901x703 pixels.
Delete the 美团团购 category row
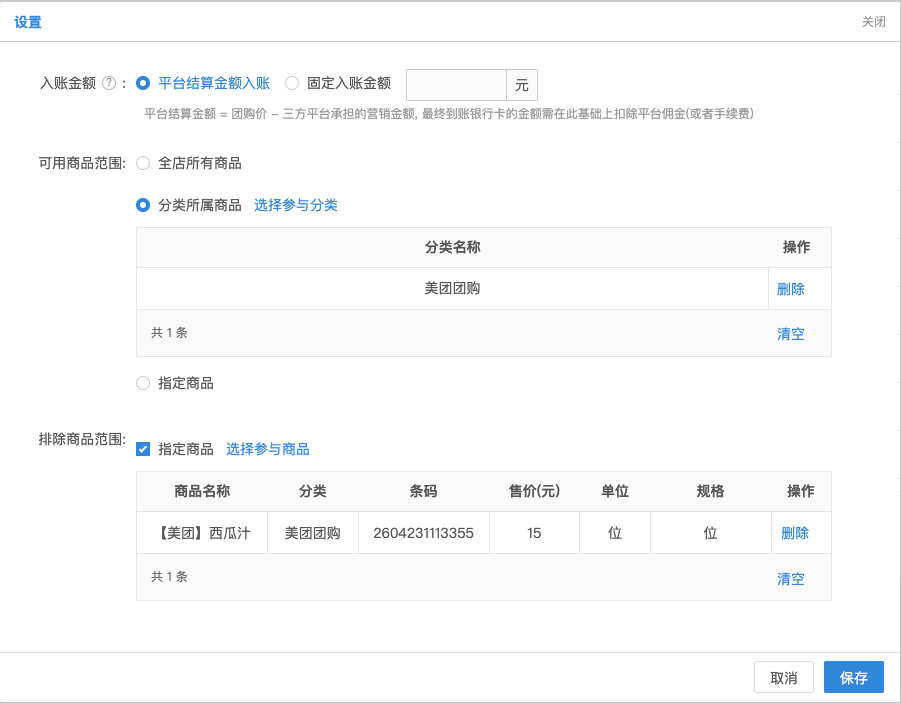point(791,289)
